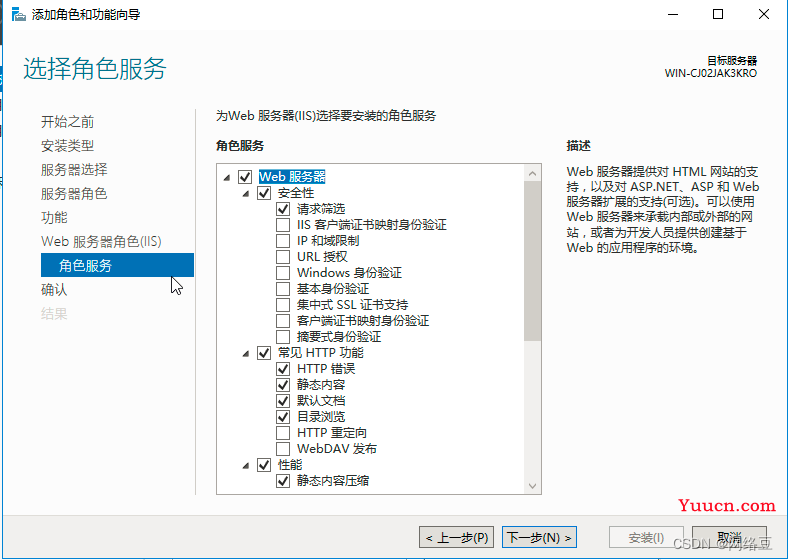Select Web 服务器 tree label
Viewport: 788px width, 560px height.
pos(292,177)
